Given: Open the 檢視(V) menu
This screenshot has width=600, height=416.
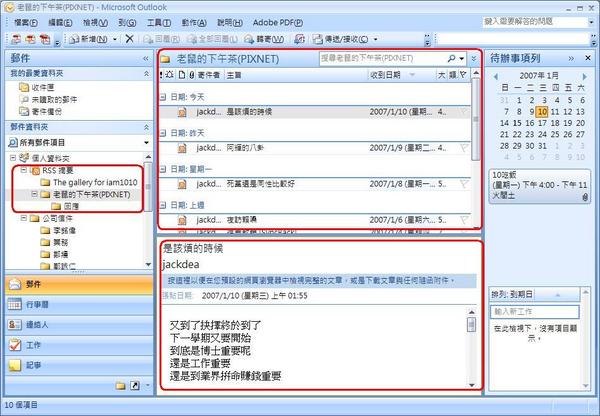Looking at the screenshot, I should click(x=95, y=23).
